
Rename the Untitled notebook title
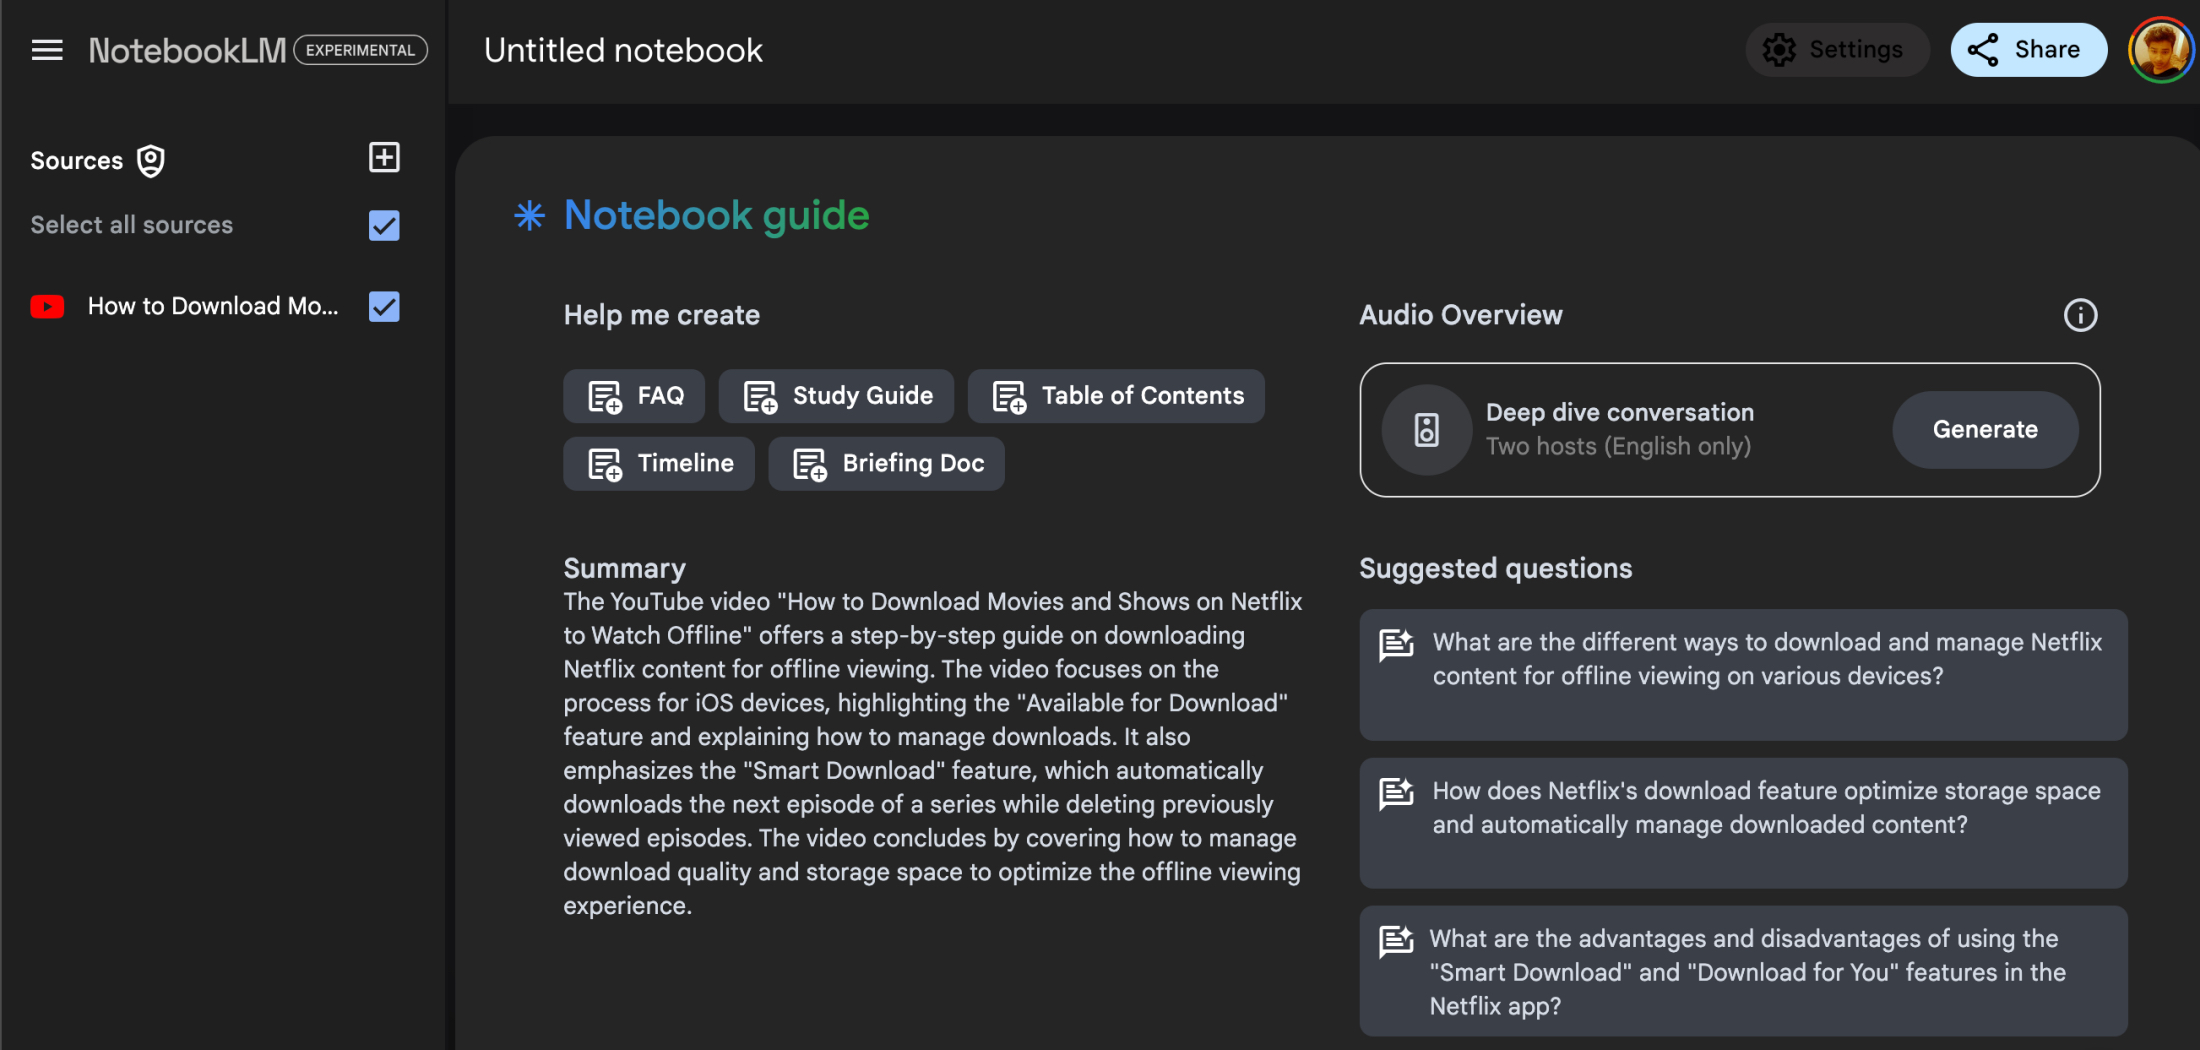pyautogui.click(x=623, y=51)
